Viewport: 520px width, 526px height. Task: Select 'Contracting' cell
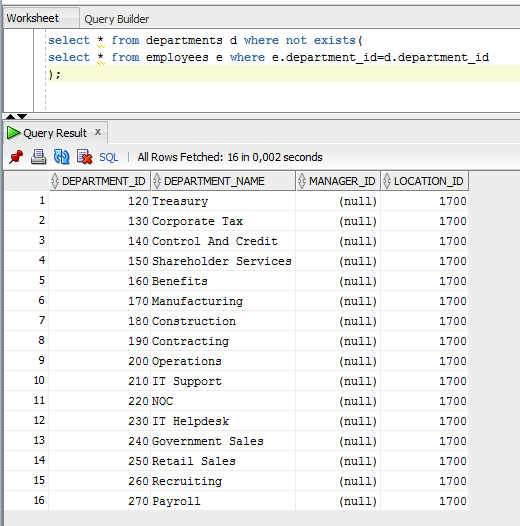click(223, 341)
